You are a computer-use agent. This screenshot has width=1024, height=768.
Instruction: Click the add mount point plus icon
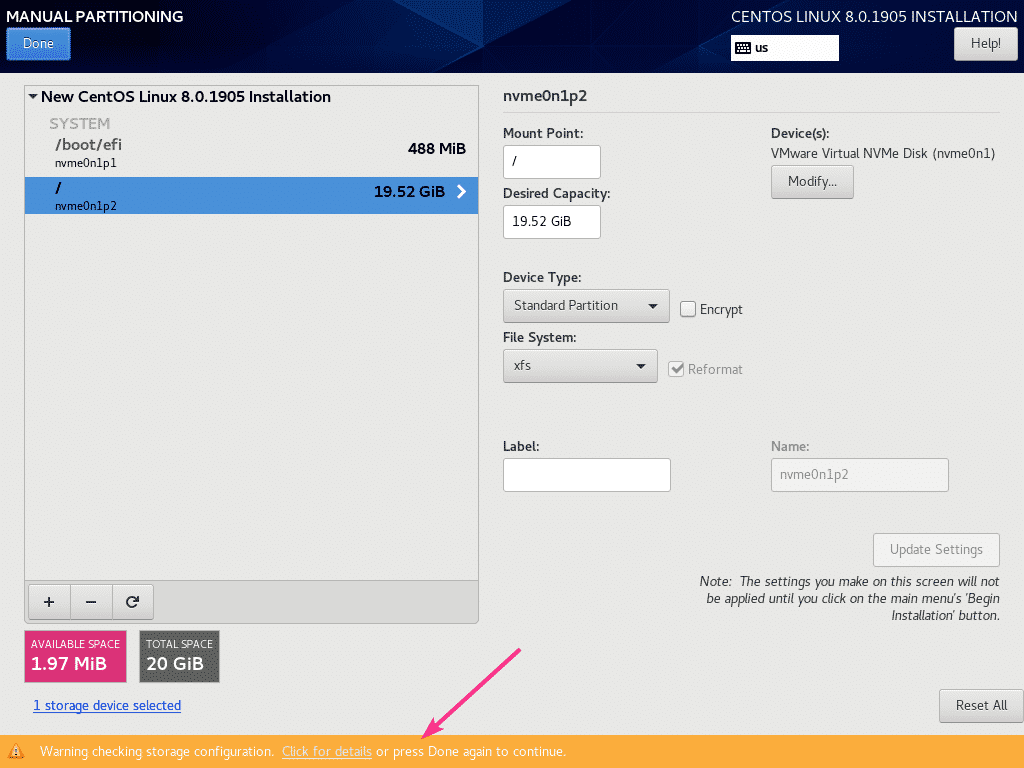pyautogui.click(x=48, y=602)
